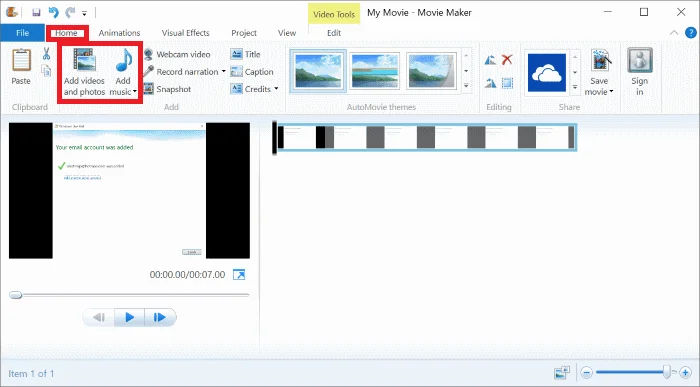Play the movie preview
Screen dimensions: 700x387
click(x=129, y=317)
